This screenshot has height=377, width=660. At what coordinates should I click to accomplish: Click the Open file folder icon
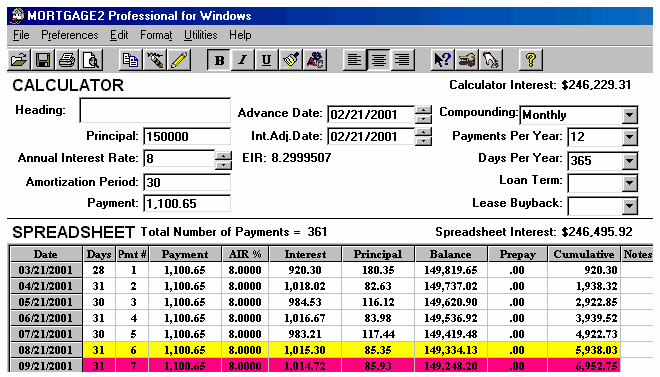19,60
